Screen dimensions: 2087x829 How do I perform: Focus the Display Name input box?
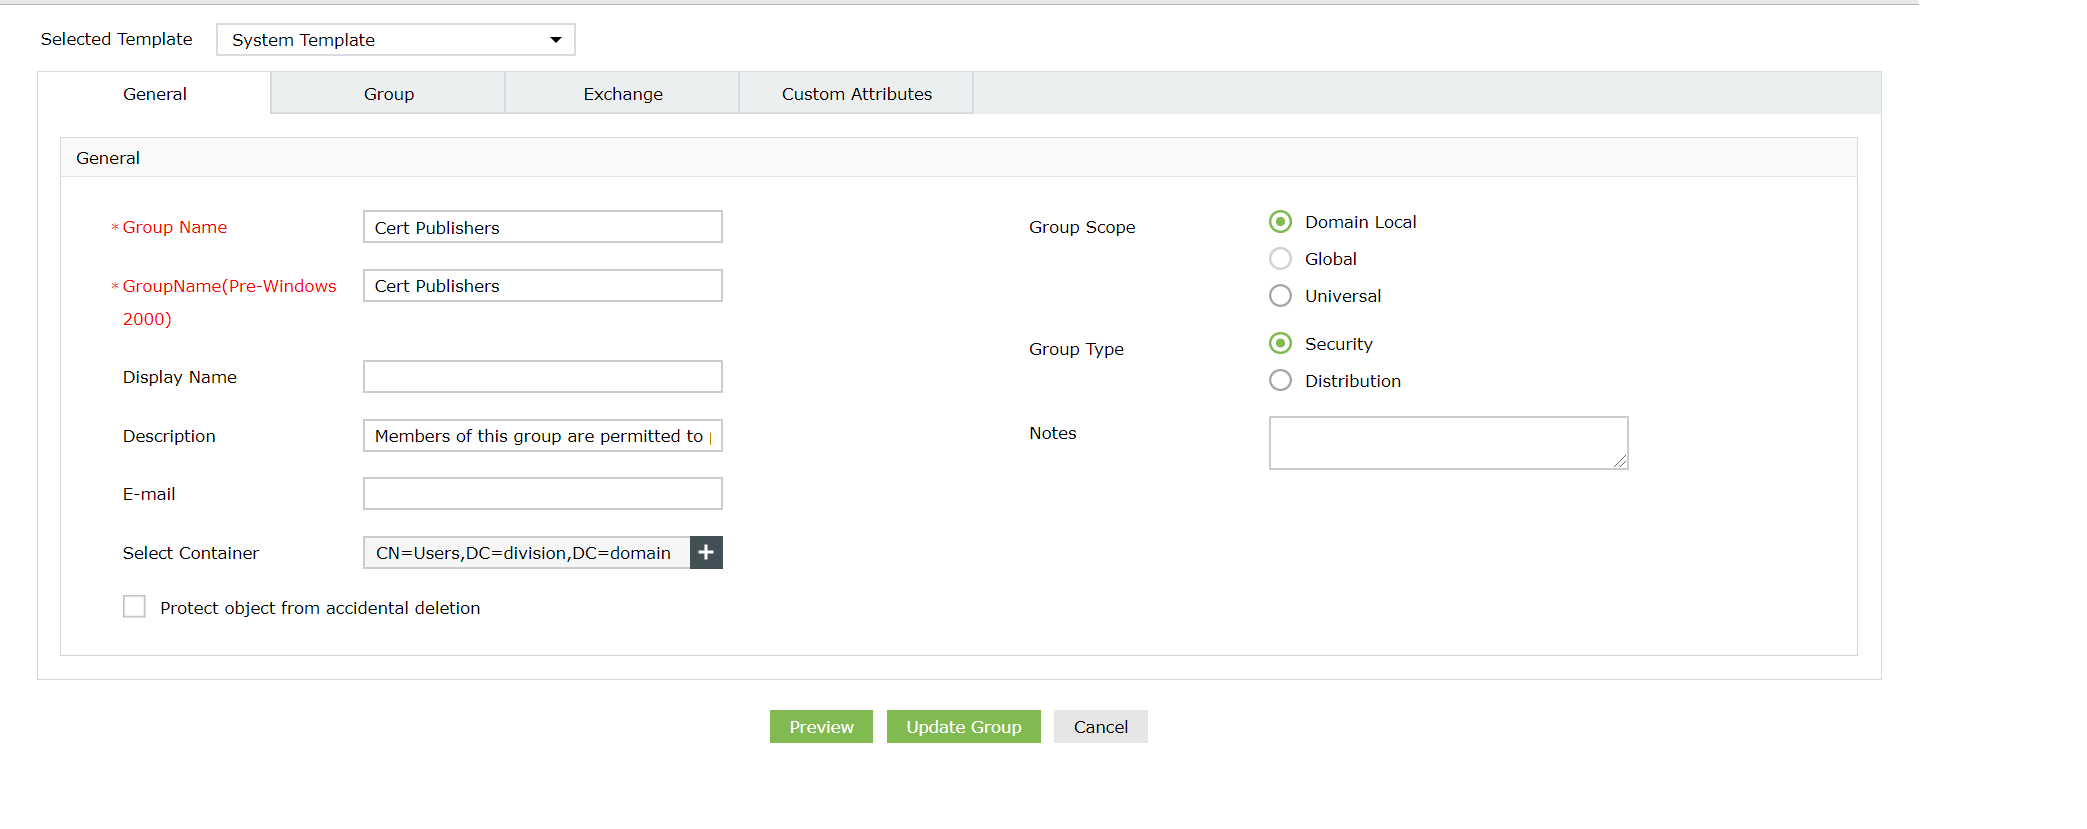(x=542, y=377)
